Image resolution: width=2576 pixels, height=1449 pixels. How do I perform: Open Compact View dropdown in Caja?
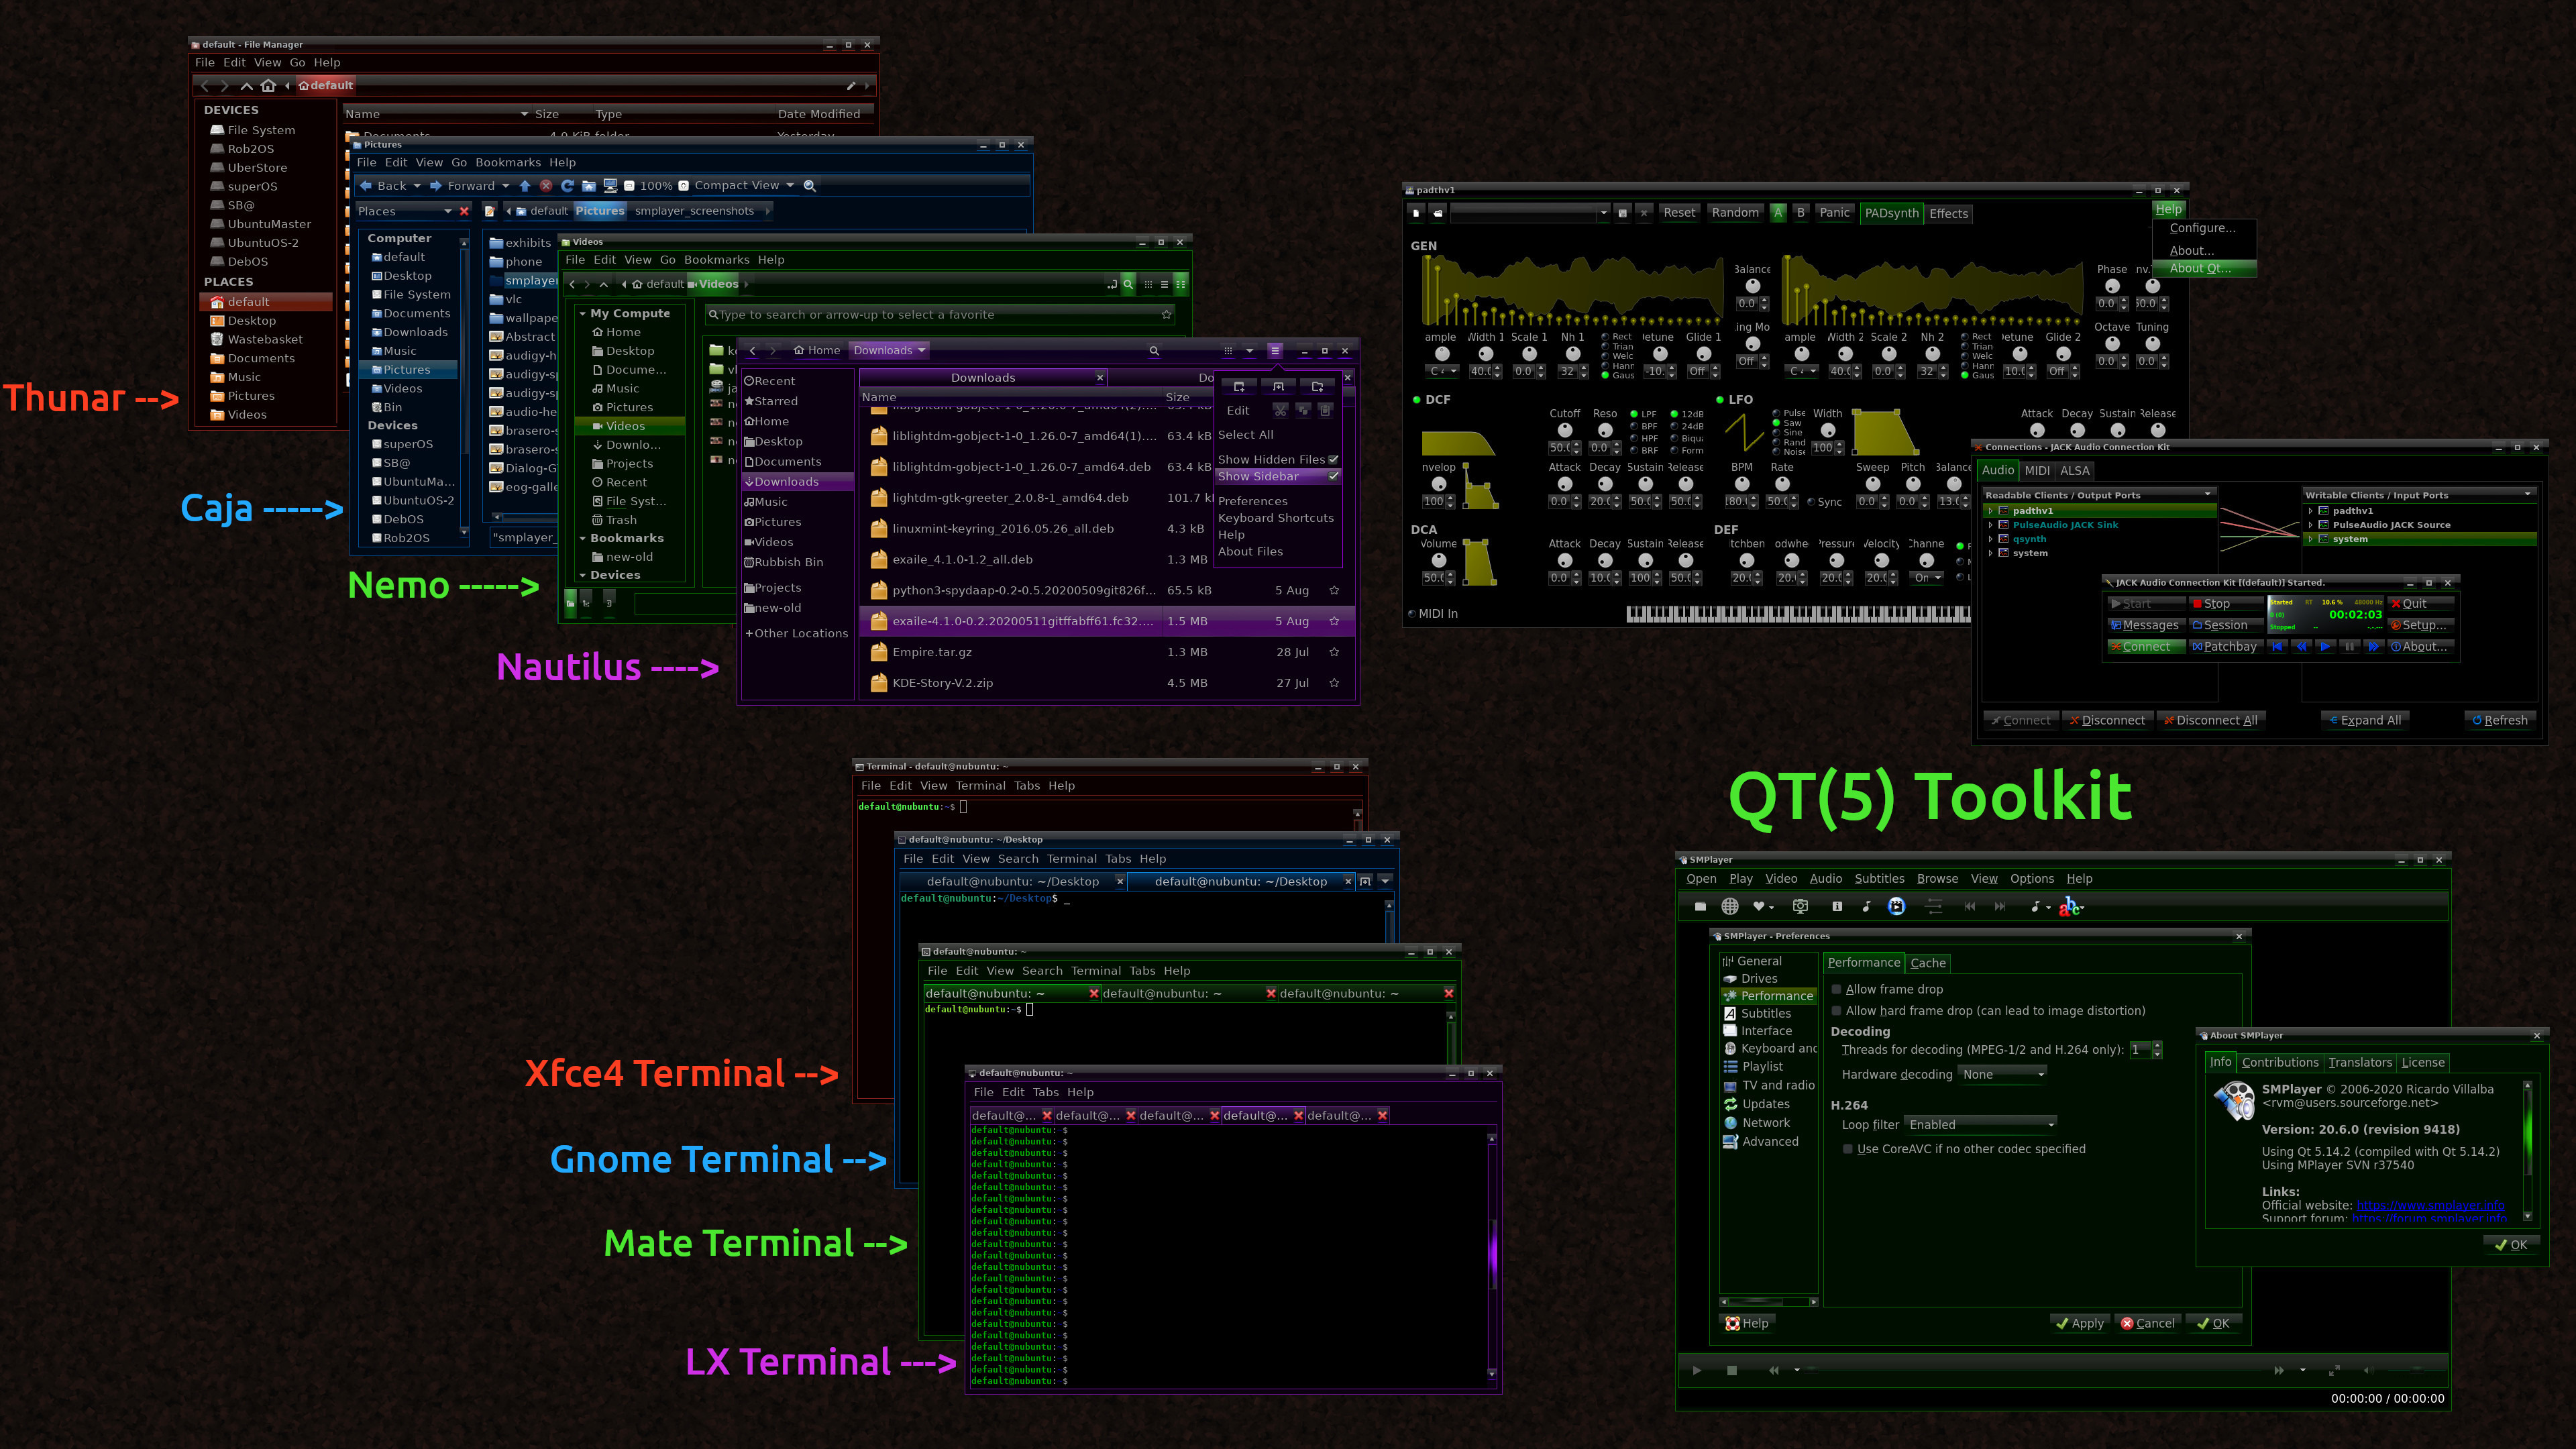pyautogui.click(x=744, y=186)
